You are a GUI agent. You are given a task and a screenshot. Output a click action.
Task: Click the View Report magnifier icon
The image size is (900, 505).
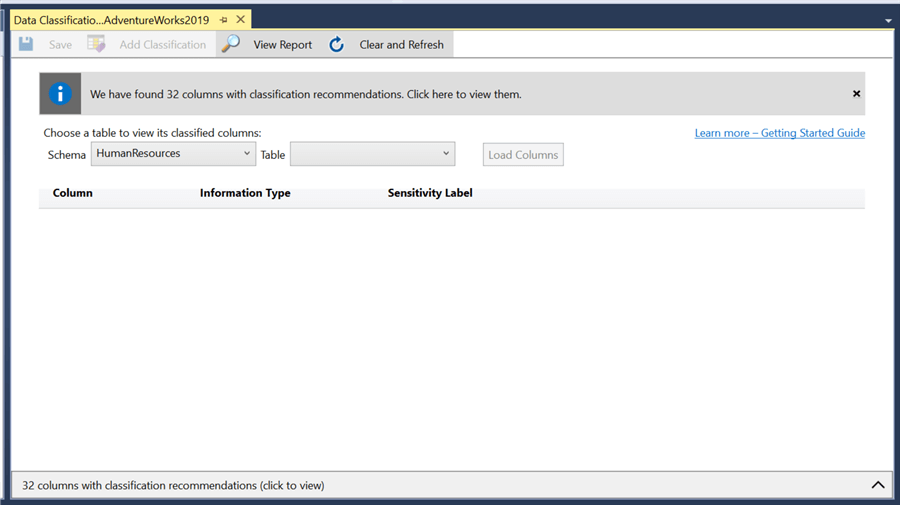[x=231, y=44]
